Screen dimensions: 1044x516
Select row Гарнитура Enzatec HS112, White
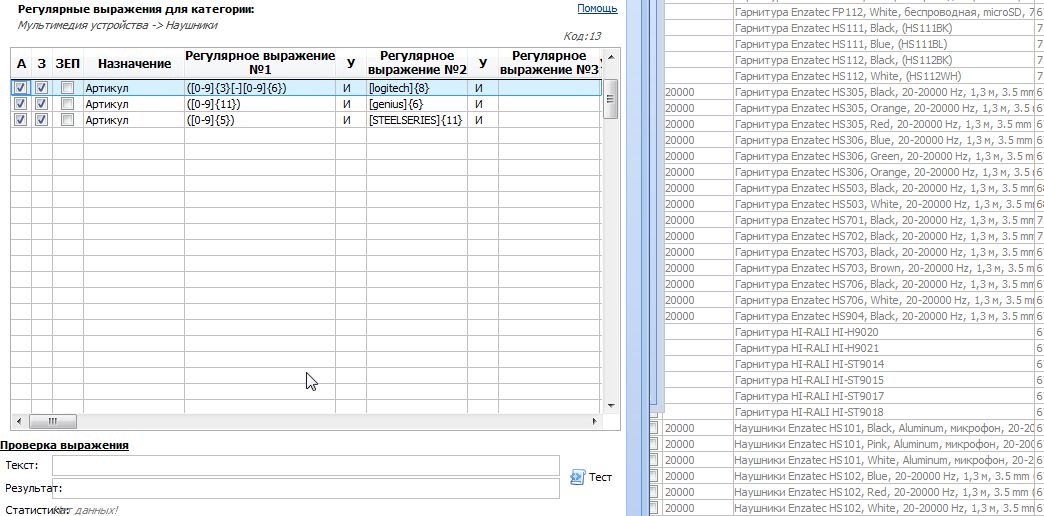pyautogui.click(x=884, y=76)
